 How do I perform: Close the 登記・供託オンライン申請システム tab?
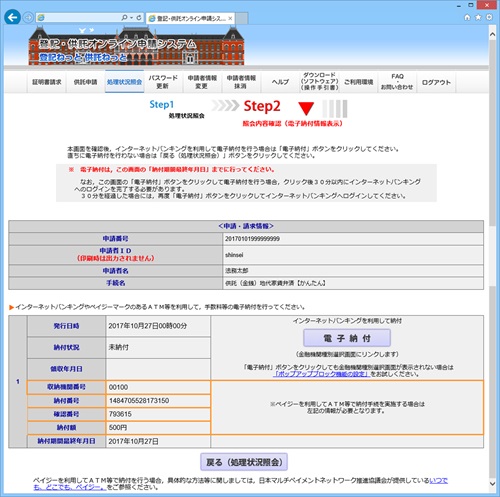tap(230, 18)
